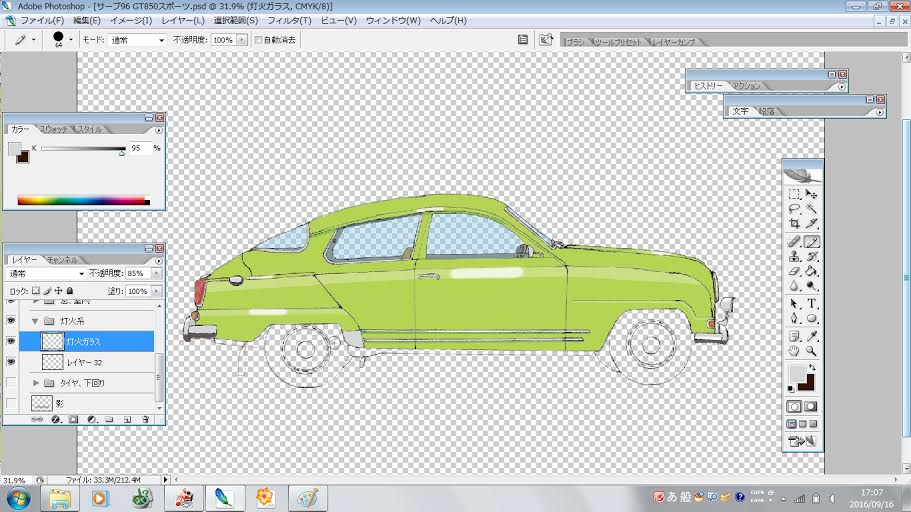The image size is (911, 512).
Task: Select the Blur tool
Action: (x=794, y=285)
